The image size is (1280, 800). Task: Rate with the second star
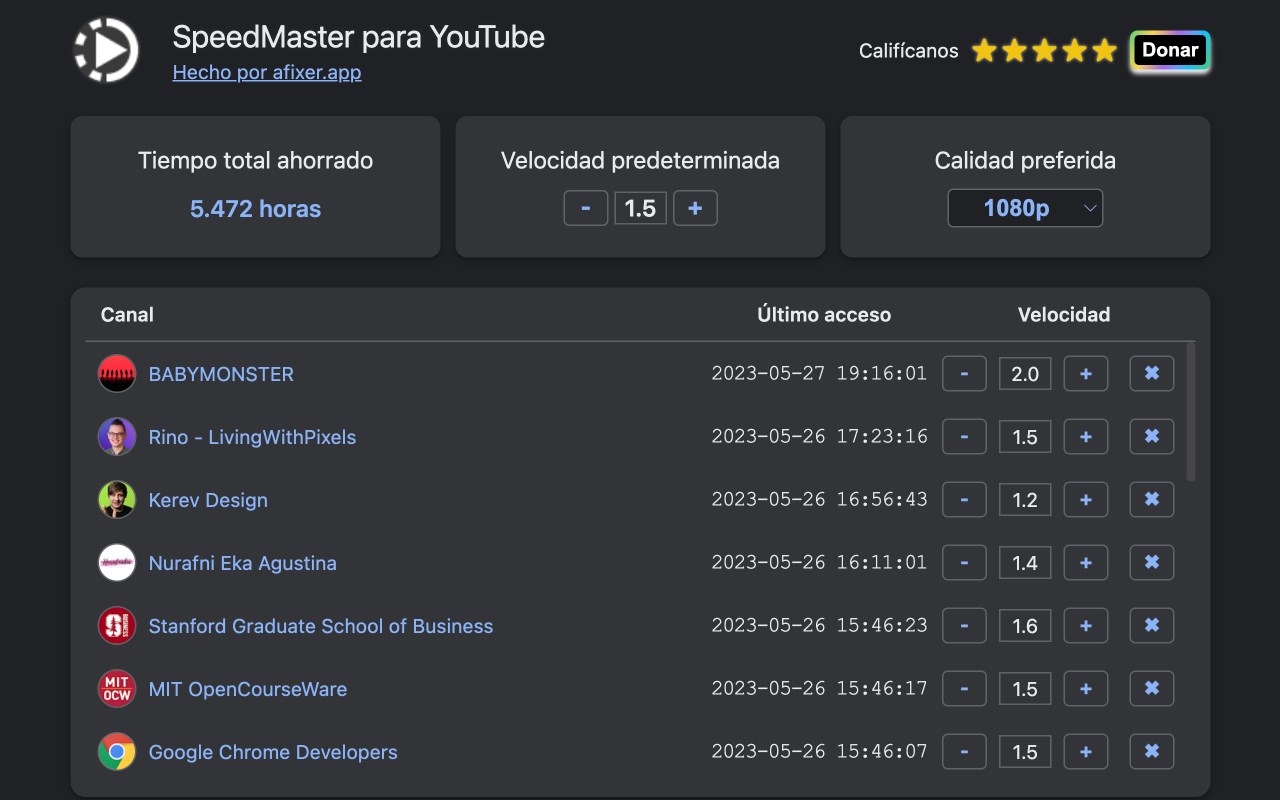[x=1014, y=51]
